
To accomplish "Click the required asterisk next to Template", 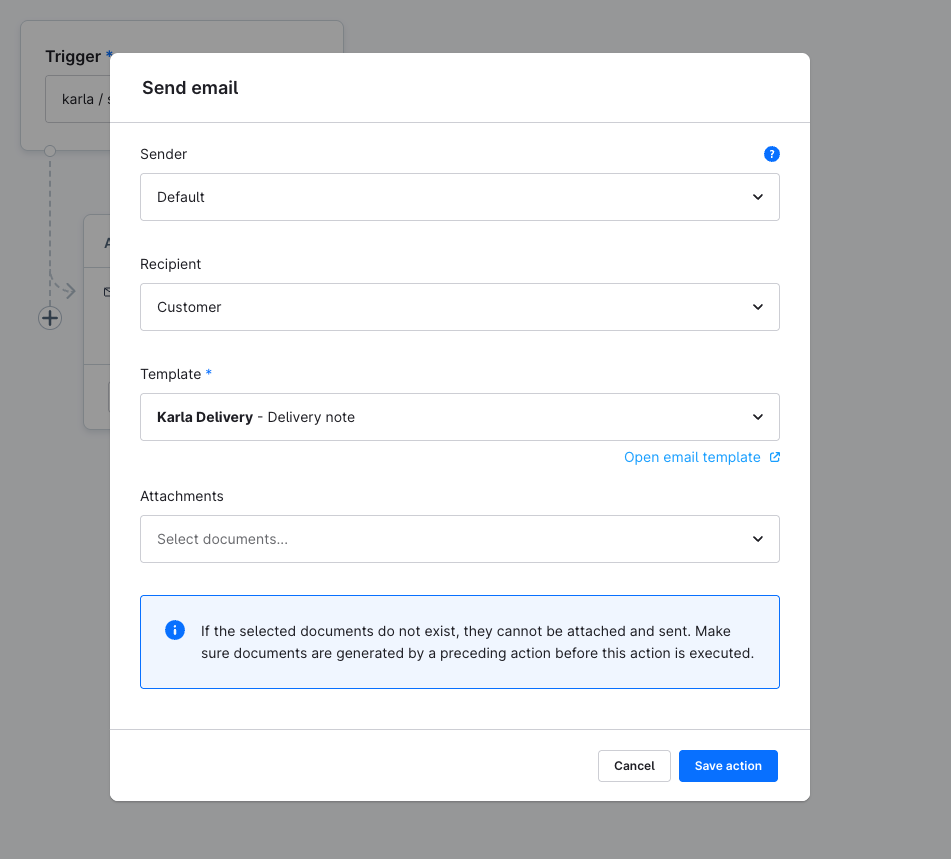I will (209, 373).
